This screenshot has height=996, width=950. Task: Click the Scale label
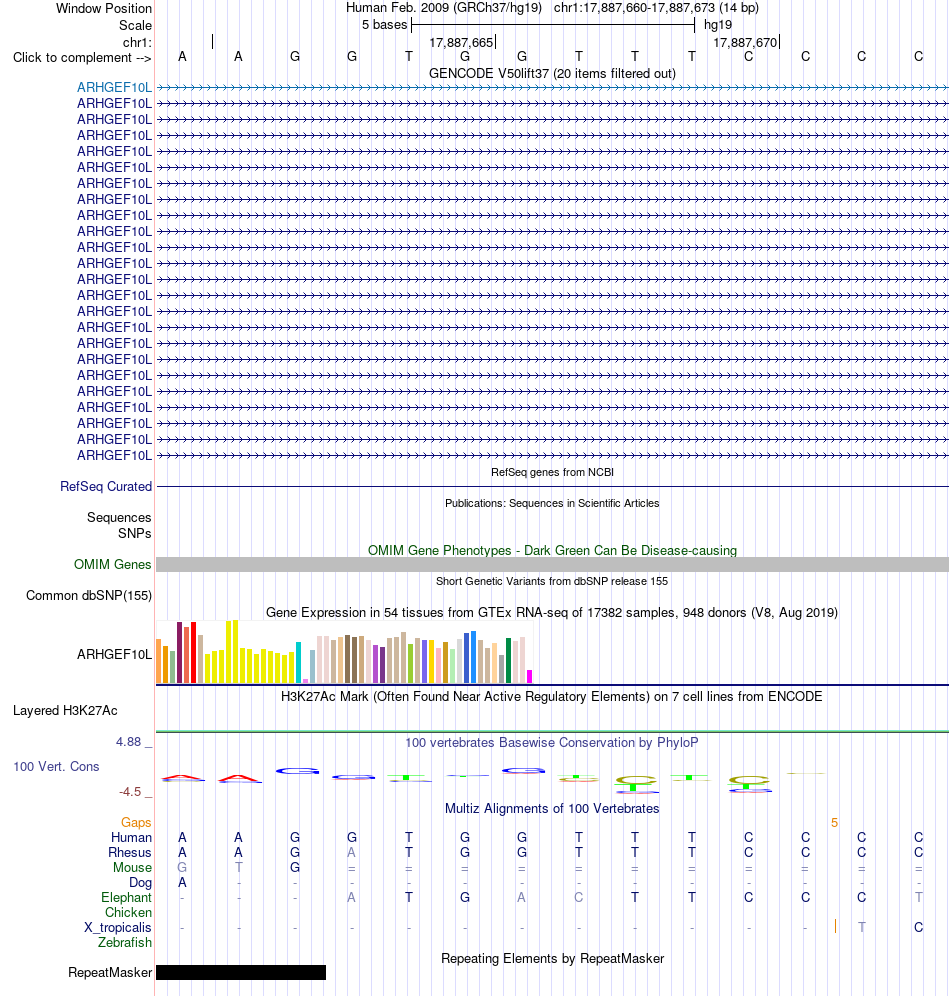click(x=135, y=25)
